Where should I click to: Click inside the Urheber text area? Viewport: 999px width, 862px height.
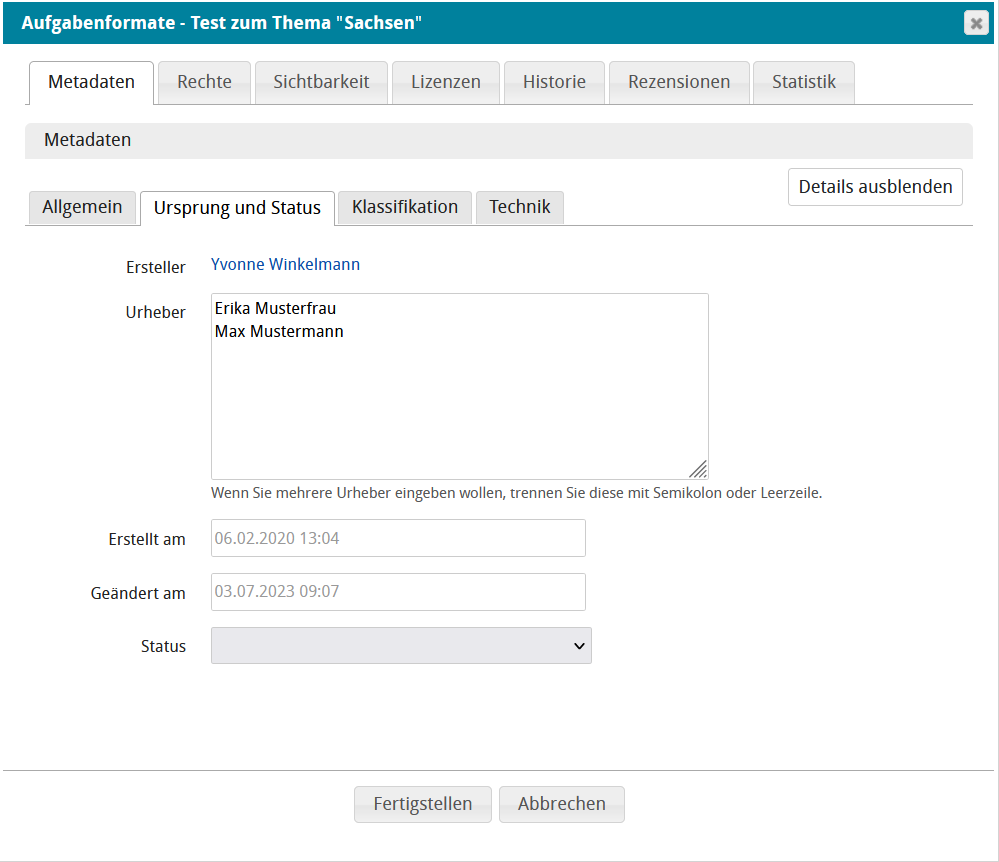coord(459,400)
